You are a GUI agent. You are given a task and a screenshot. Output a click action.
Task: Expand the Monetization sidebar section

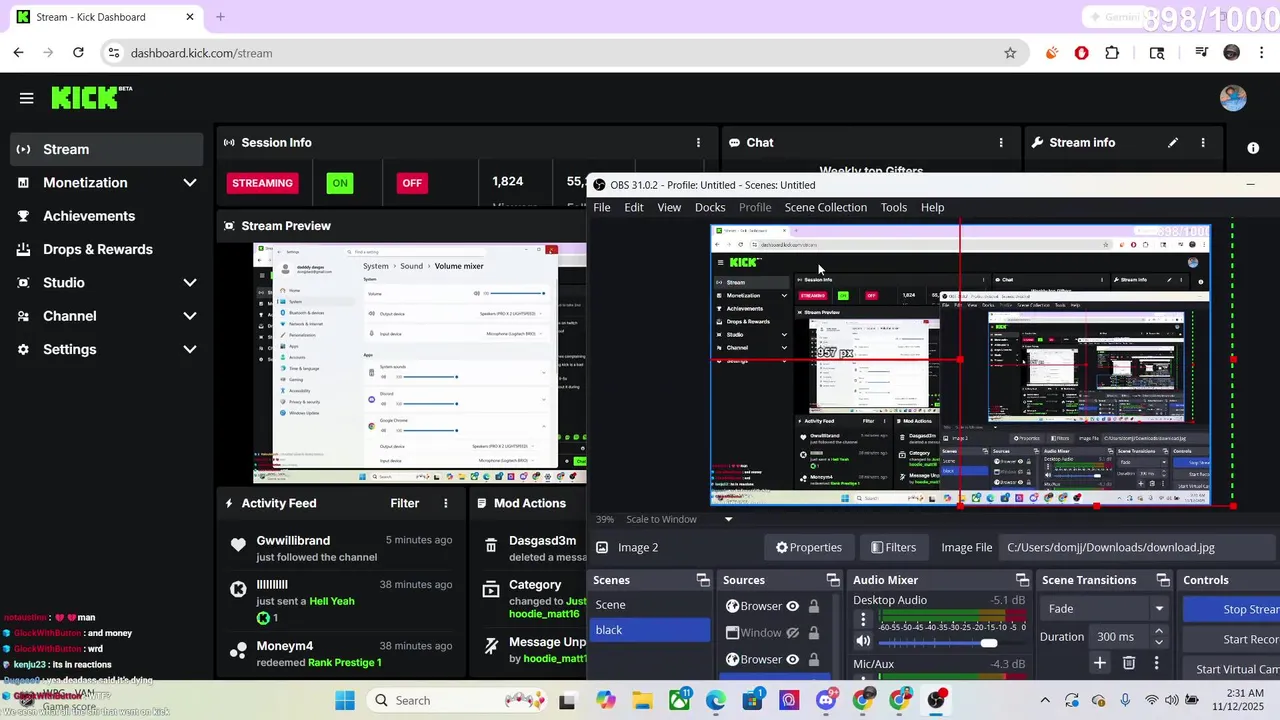(x=190, y=183)
